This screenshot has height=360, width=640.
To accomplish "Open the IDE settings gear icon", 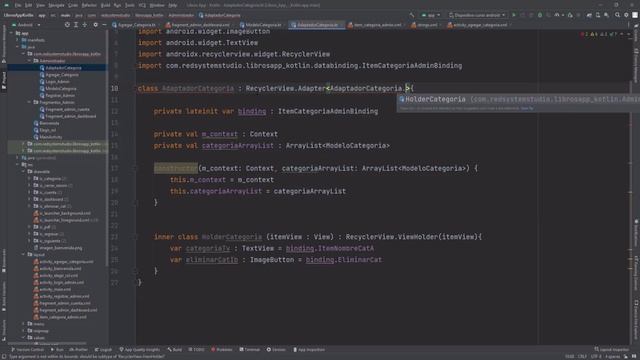I will 627,15.
